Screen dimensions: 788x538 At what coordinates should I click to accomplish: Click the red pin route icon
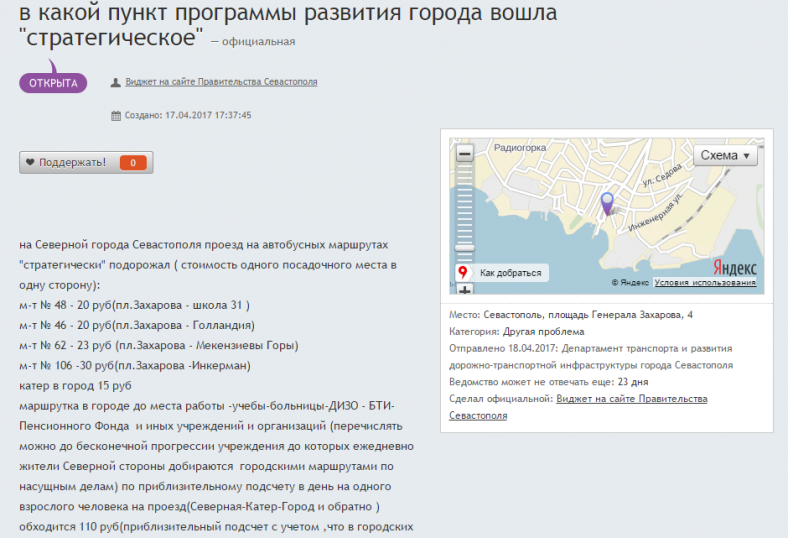463,272
